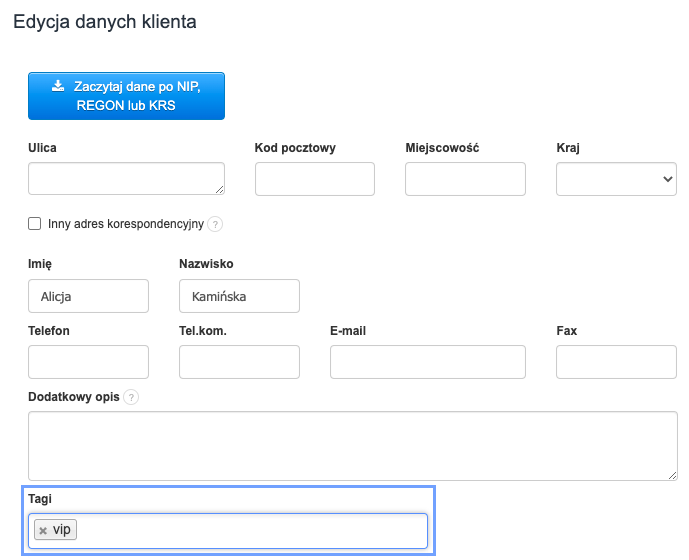Click inside the Dodatkowy opis textarea
The height and width of the screenshot is (560, 689).
353,446
